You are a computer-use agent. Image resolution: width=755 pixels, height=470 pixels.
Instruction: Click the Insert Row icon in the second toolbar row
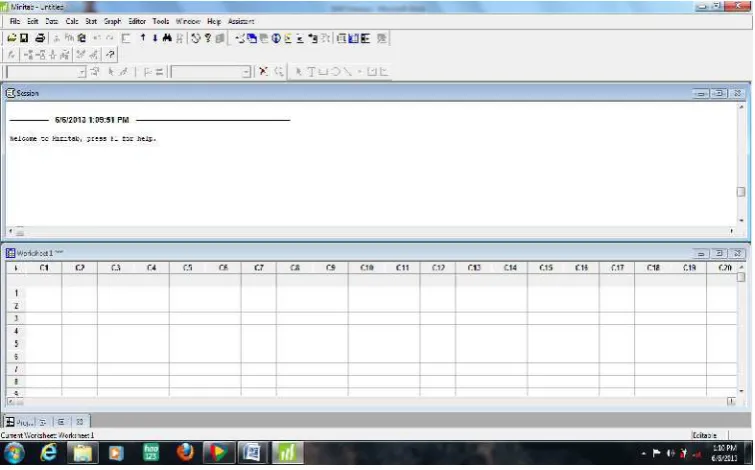pos(40,54)
